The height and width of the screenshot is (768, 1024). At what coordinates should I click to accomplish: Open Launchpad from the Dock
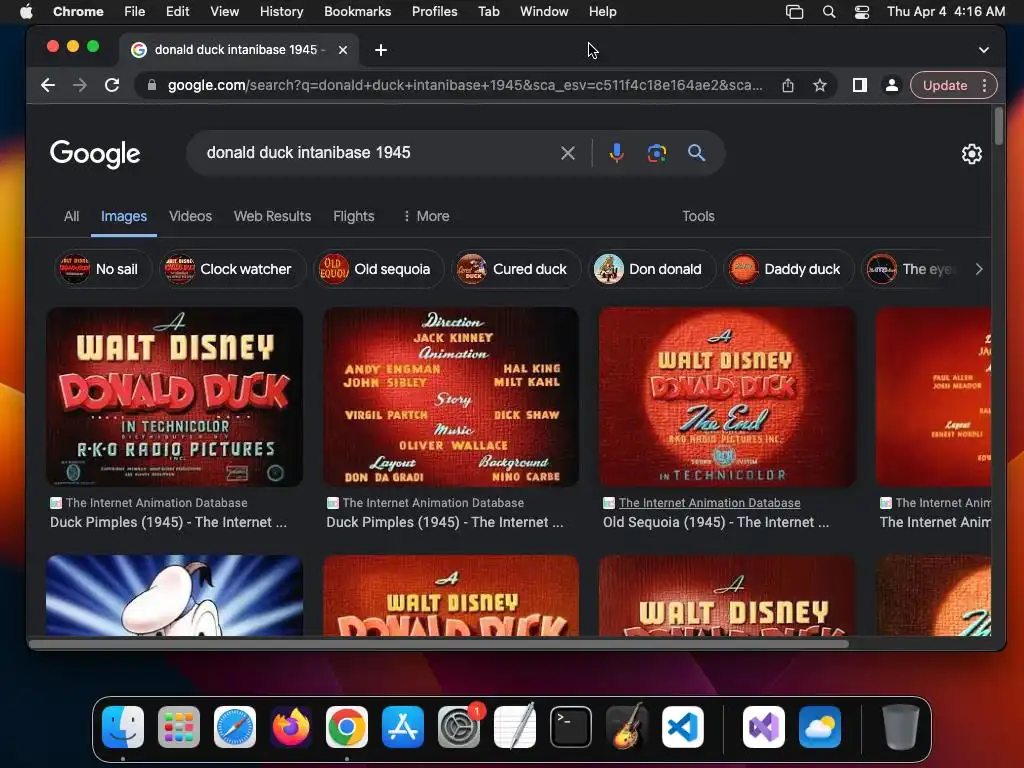tap(179, 727)
